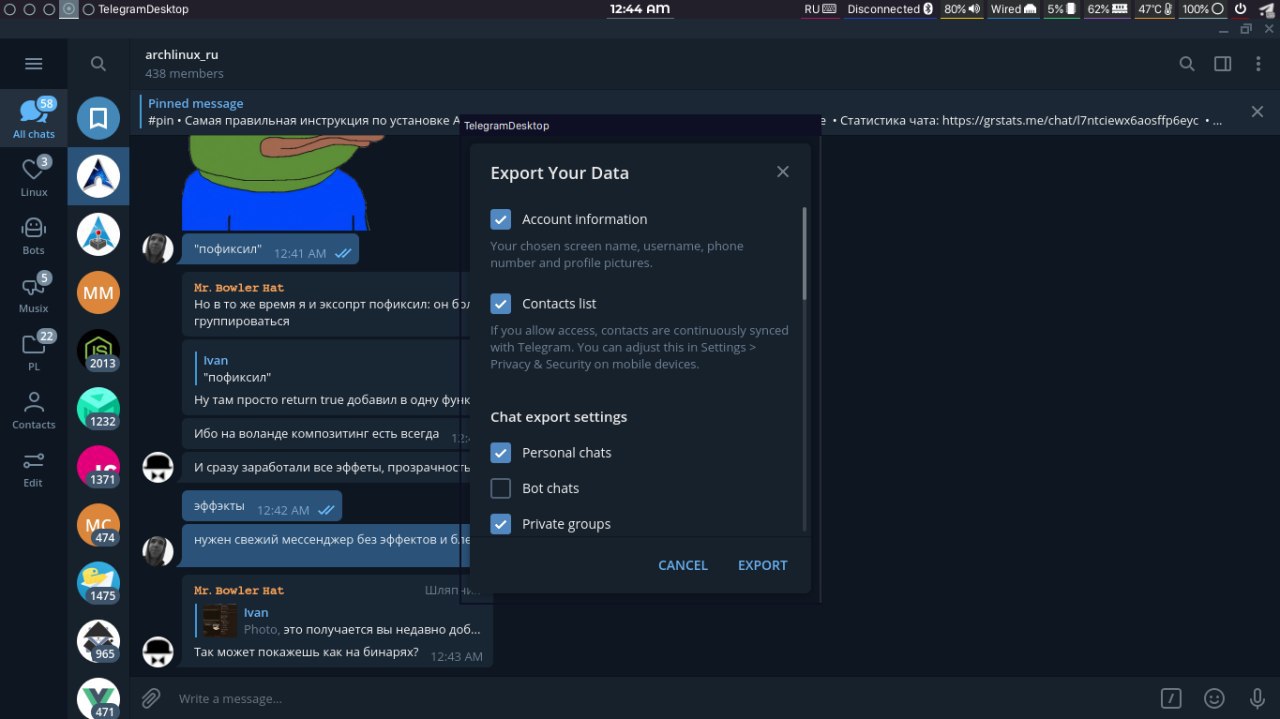Click the 100% brightness indicator
This screenshot has height=719, width=1280.
click(1203, 9)
